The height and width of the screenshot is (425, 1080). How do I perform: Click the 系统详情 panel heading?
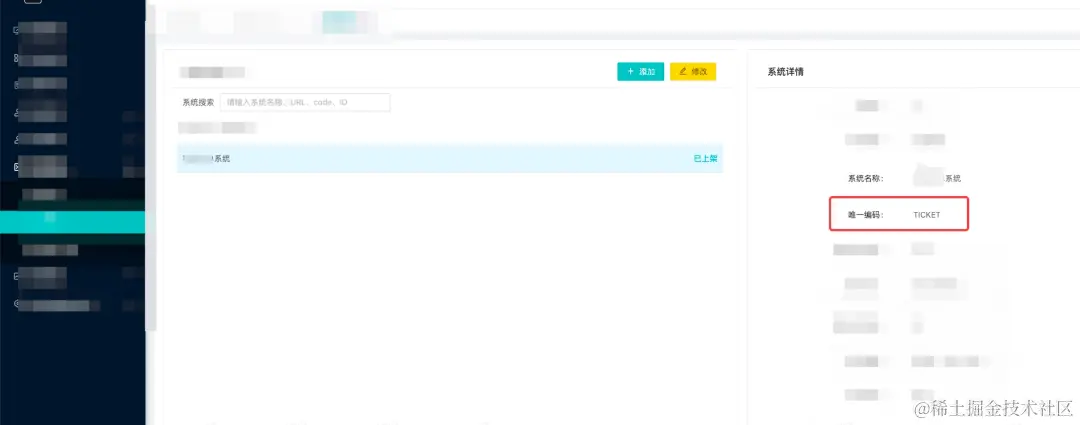tap(785, 72)
